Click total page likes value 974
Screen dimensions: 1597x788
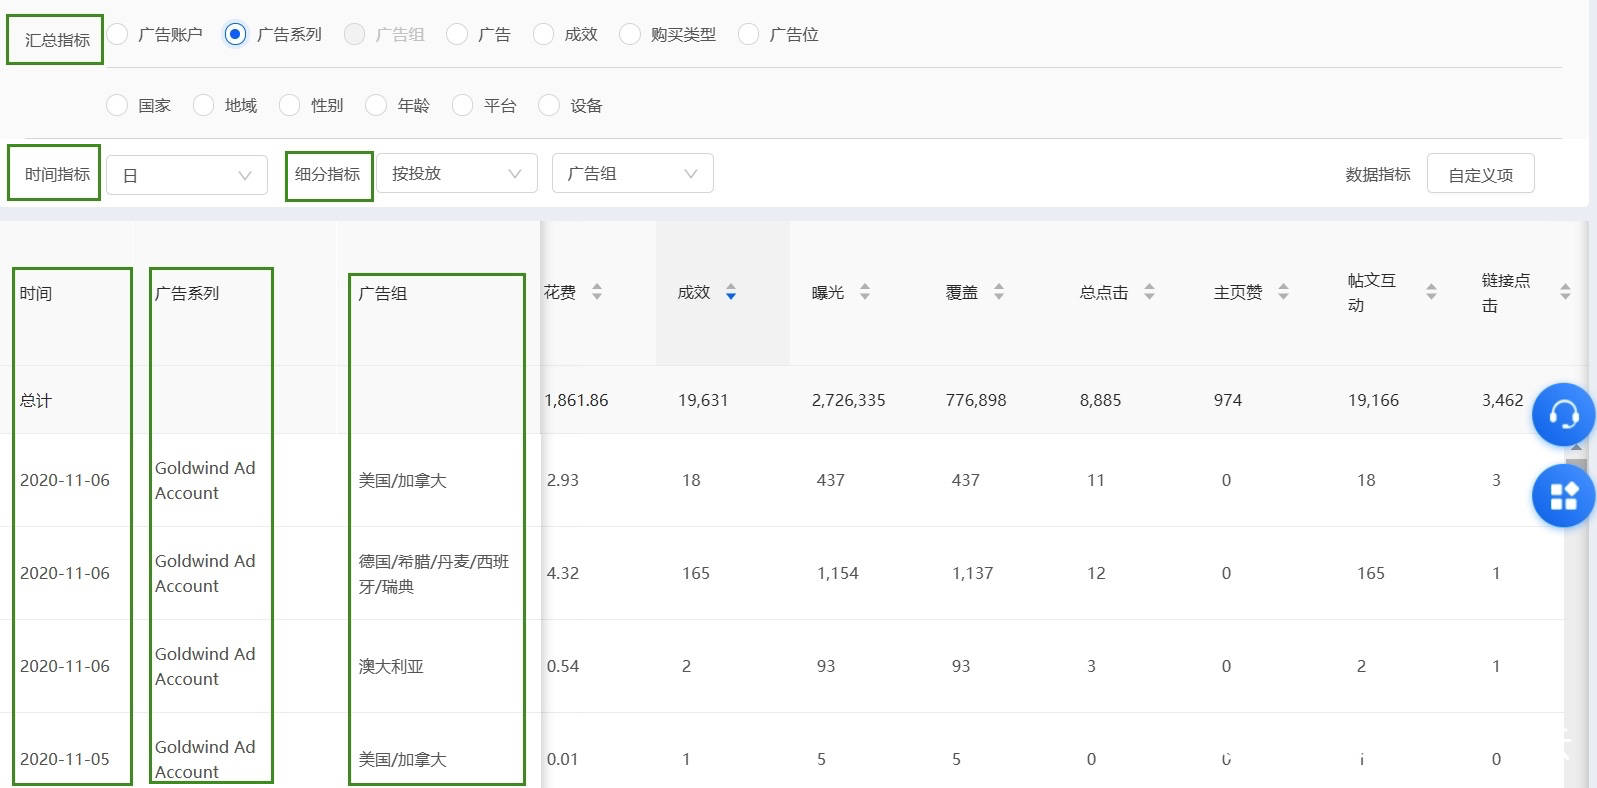(x=1228, y=400)
